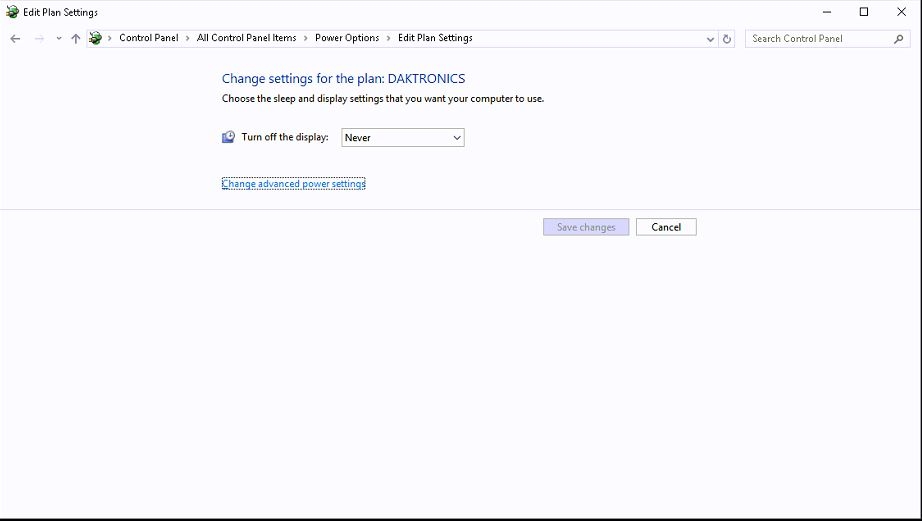
Task: Cancel the plan settings changes
Action: click(x=666, y=227)
